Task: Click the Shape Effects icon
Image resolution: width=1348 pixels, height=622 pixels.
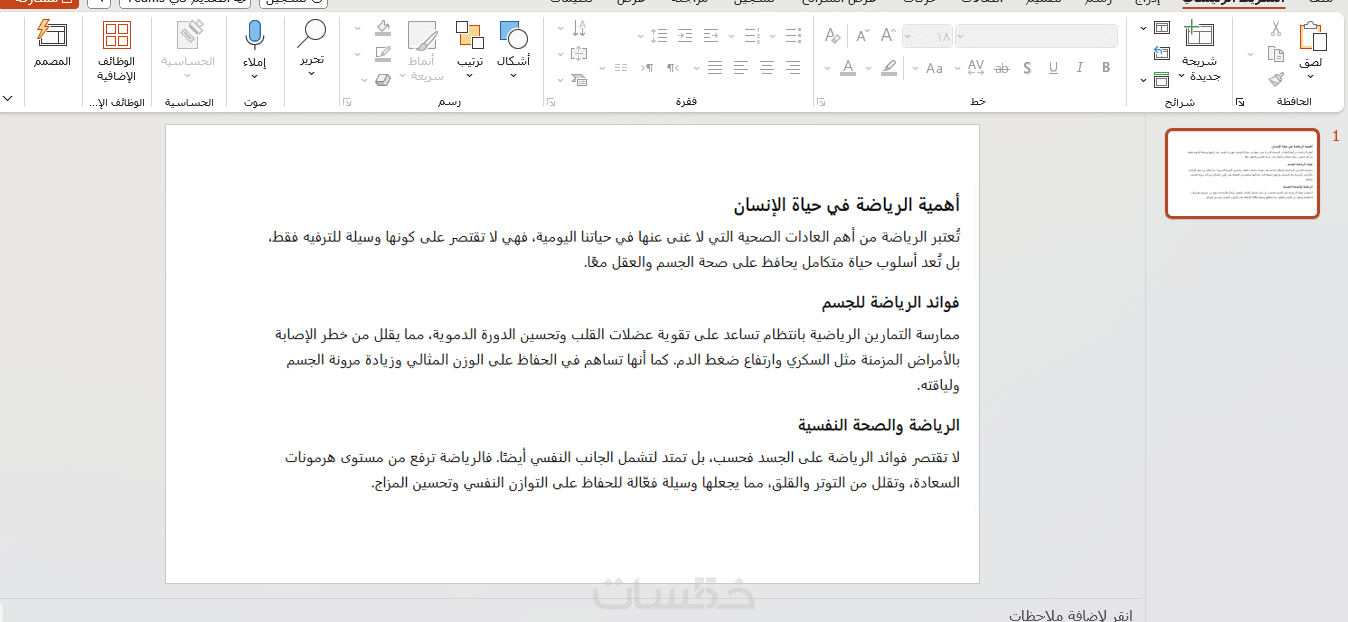Action: (384, 80)
